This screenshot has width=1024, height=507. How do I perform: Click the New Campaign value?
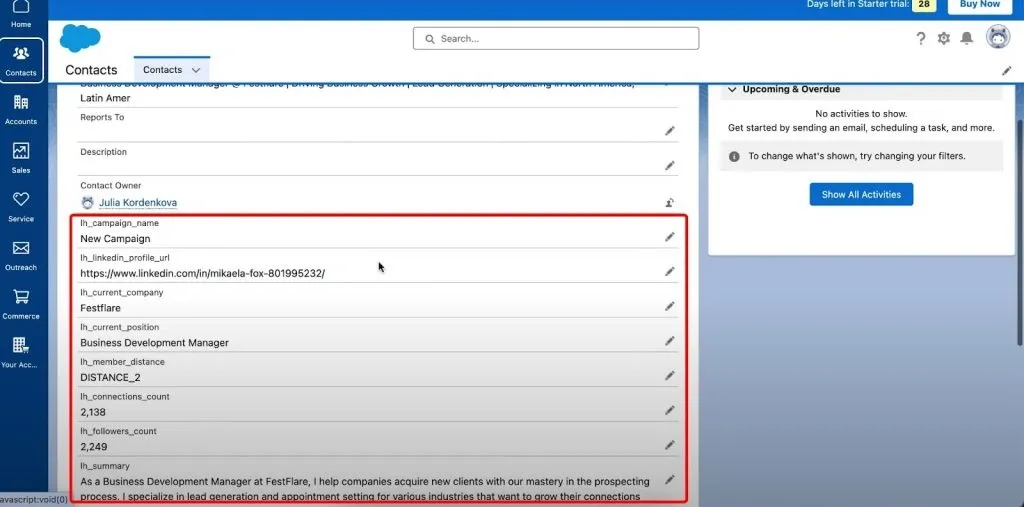[x=115, y=239]
